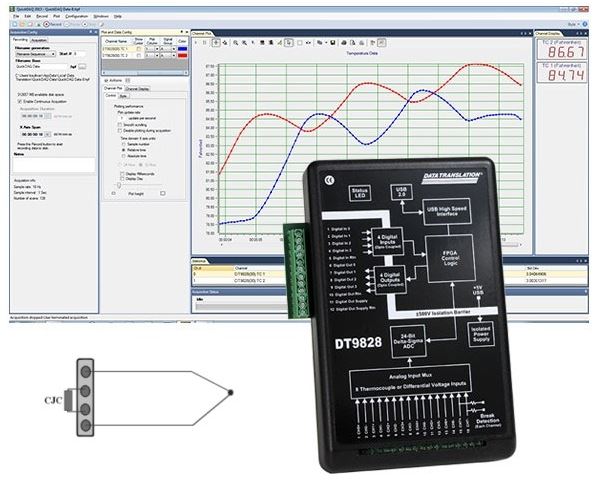
Task: Open Signal Group dropdown for TC 1
Action: 173,49
